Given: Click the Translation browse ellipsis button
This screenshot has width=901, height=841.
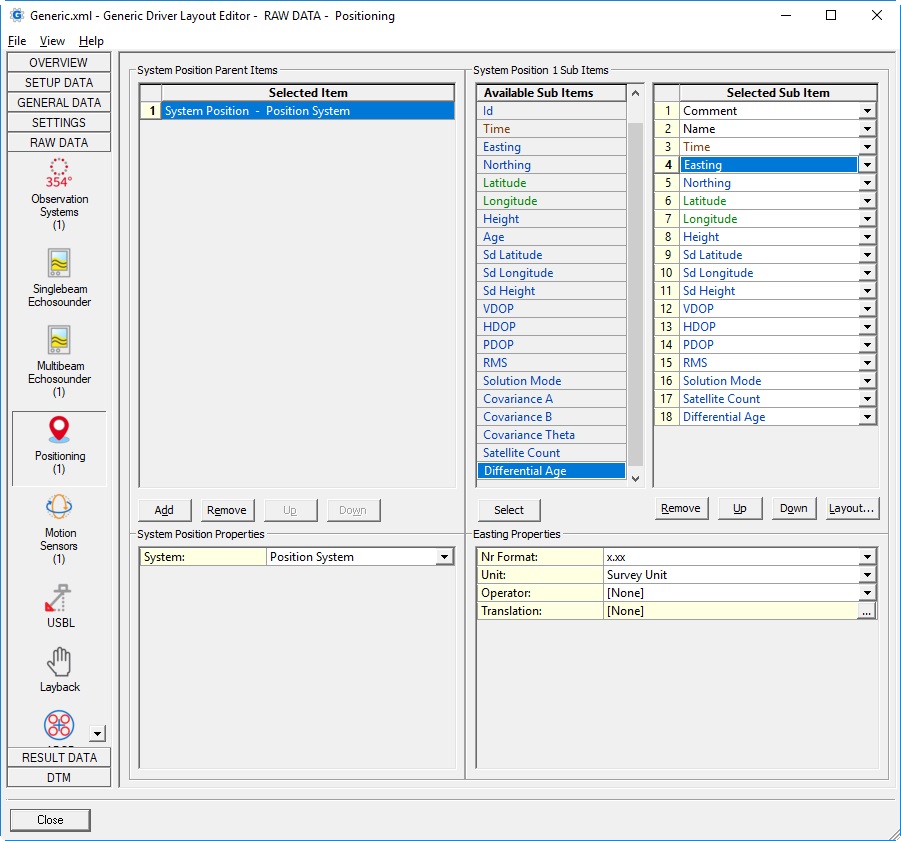Looking at the screenshot, I should [x=867, y=611].
